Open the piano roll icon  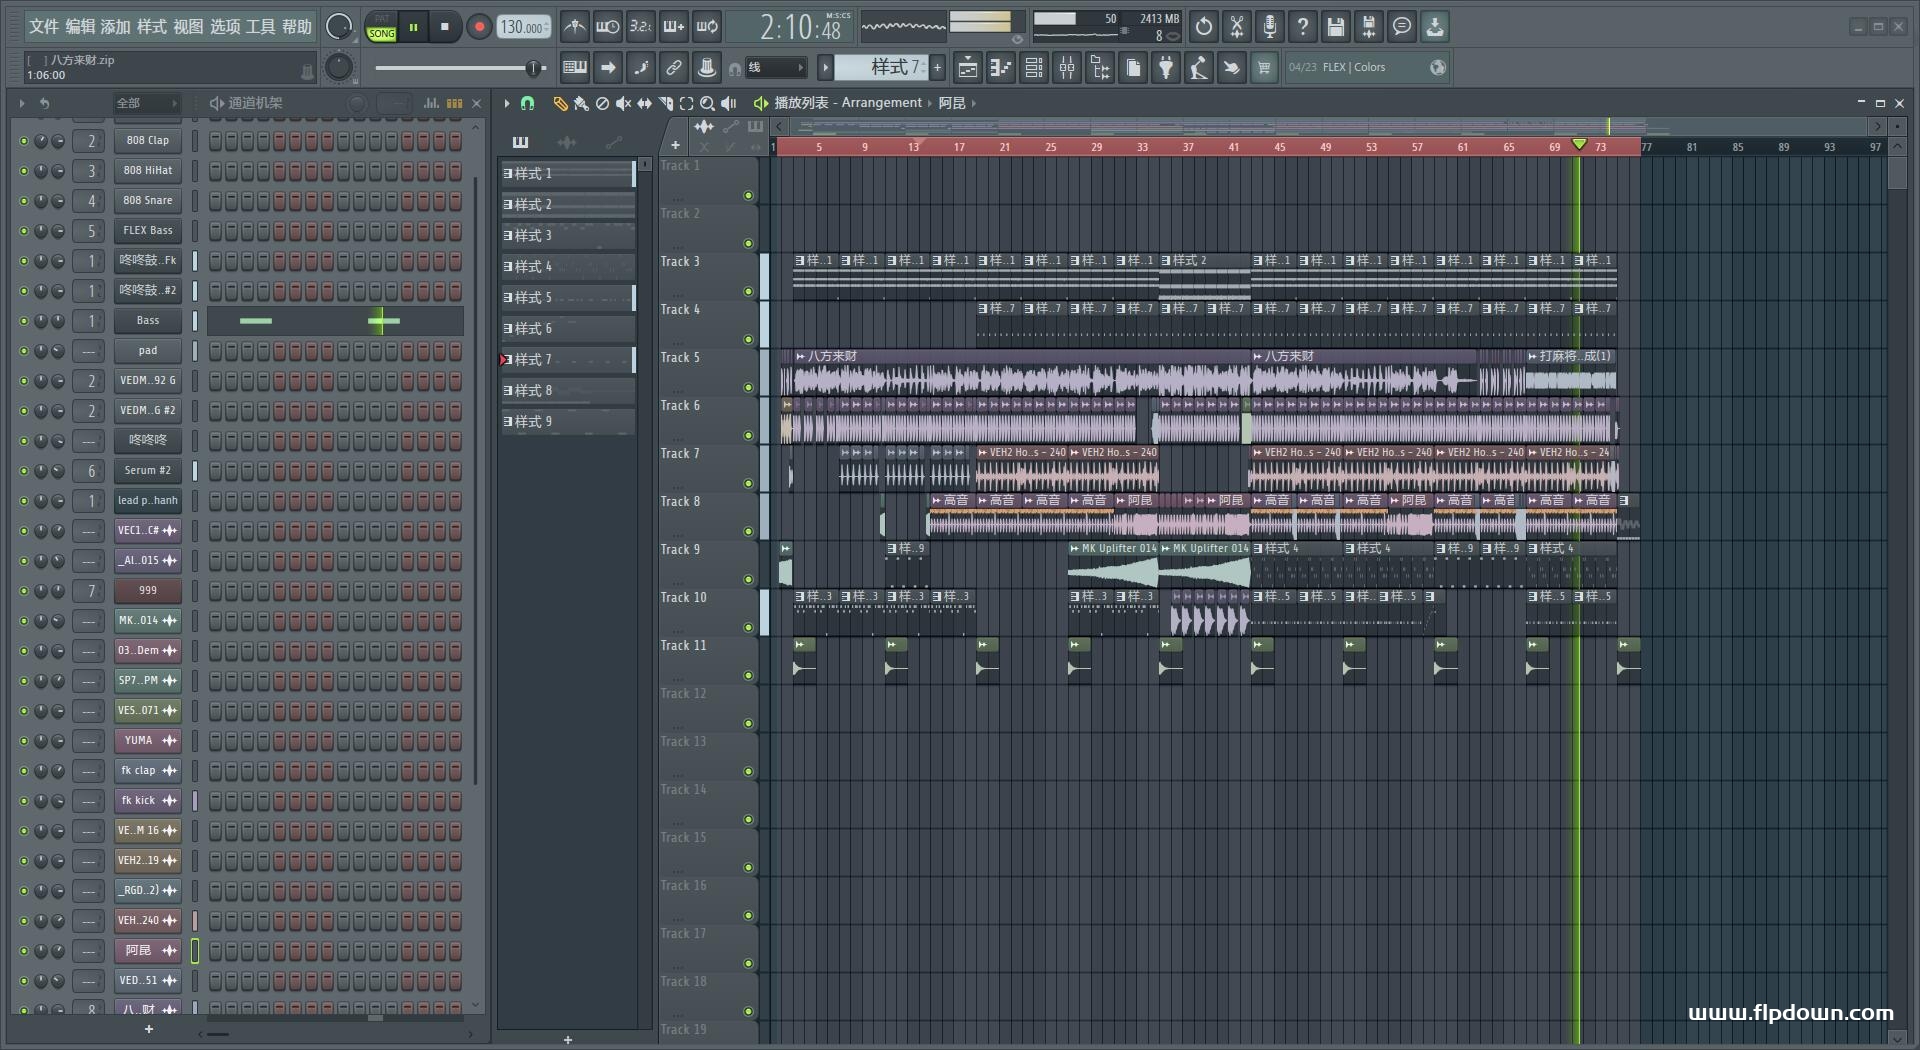click(1000, 68)
